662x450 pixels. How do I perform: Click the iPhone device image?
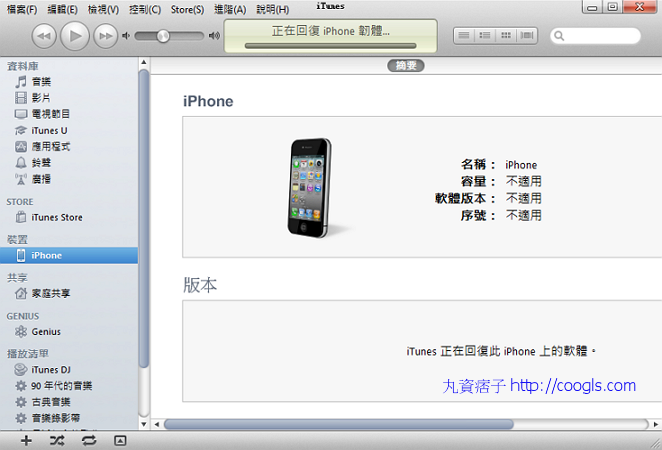310,187
